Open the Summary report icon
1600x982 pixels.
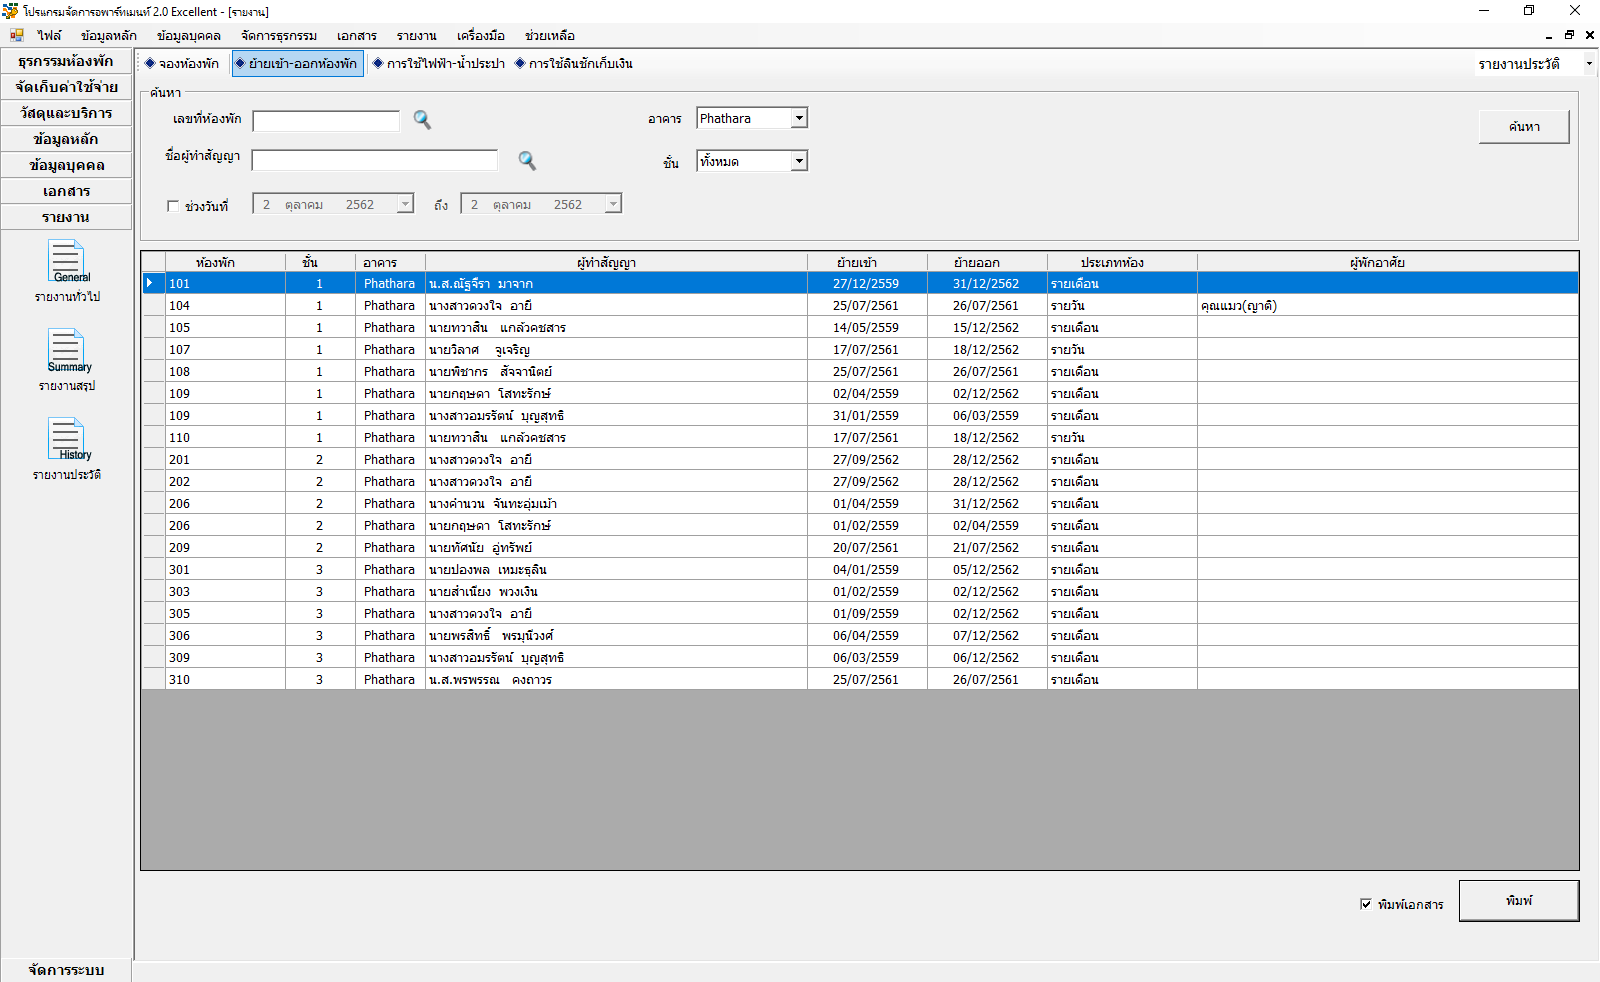point(67,351)
